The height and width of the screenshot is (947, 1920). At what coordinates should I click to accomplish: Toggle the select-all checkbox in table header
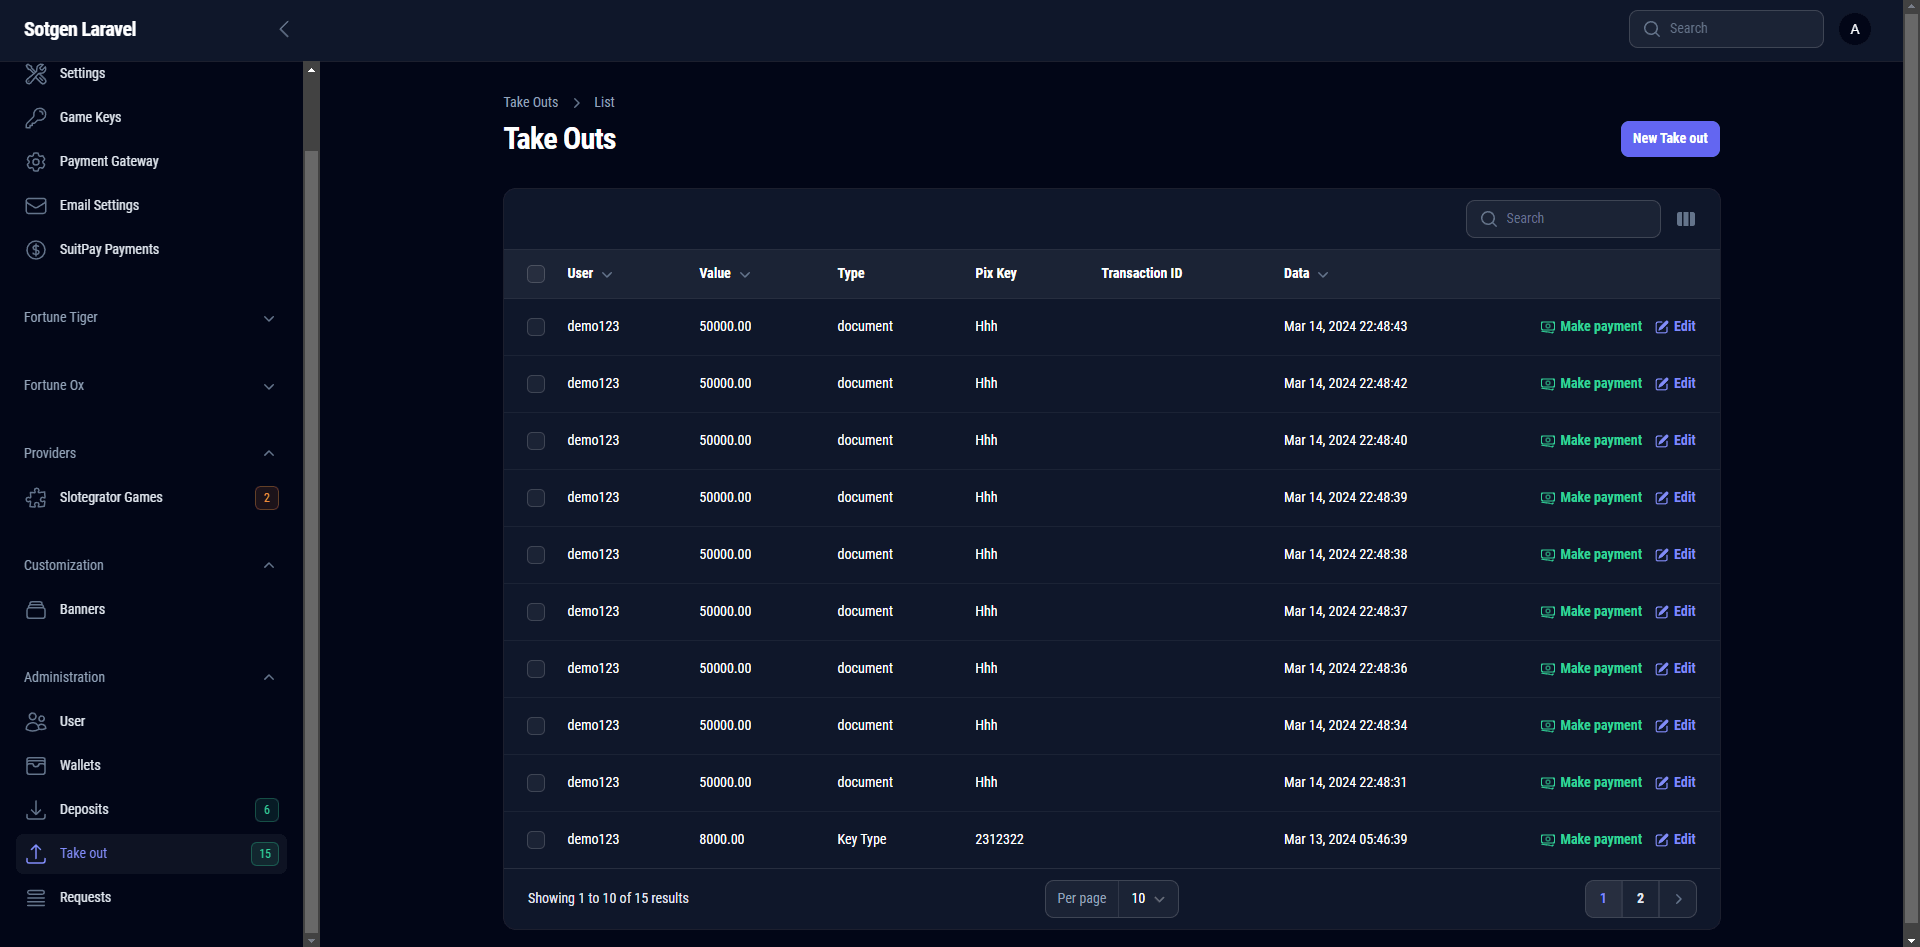coord(536,274)
